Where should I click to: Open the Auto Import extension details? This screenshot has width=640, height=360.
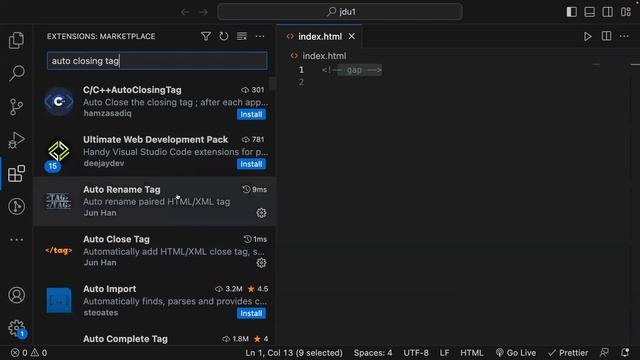[x=154, y=301]
